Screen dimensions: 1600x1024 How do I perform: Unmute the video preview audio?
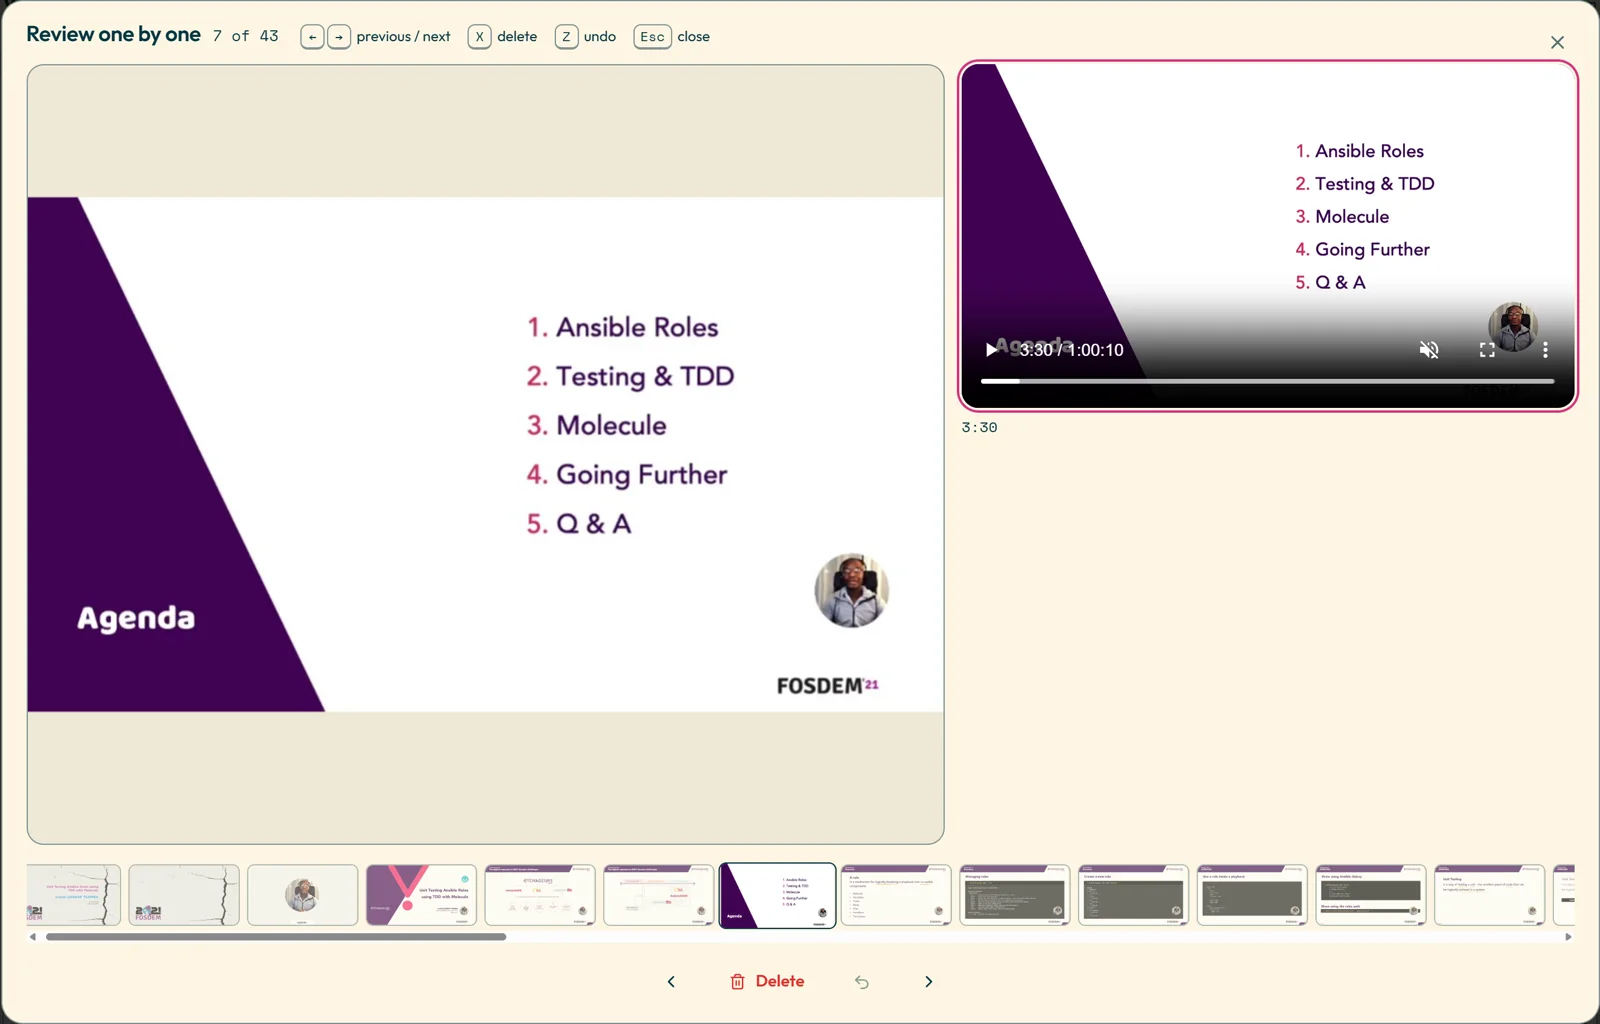1429,349
